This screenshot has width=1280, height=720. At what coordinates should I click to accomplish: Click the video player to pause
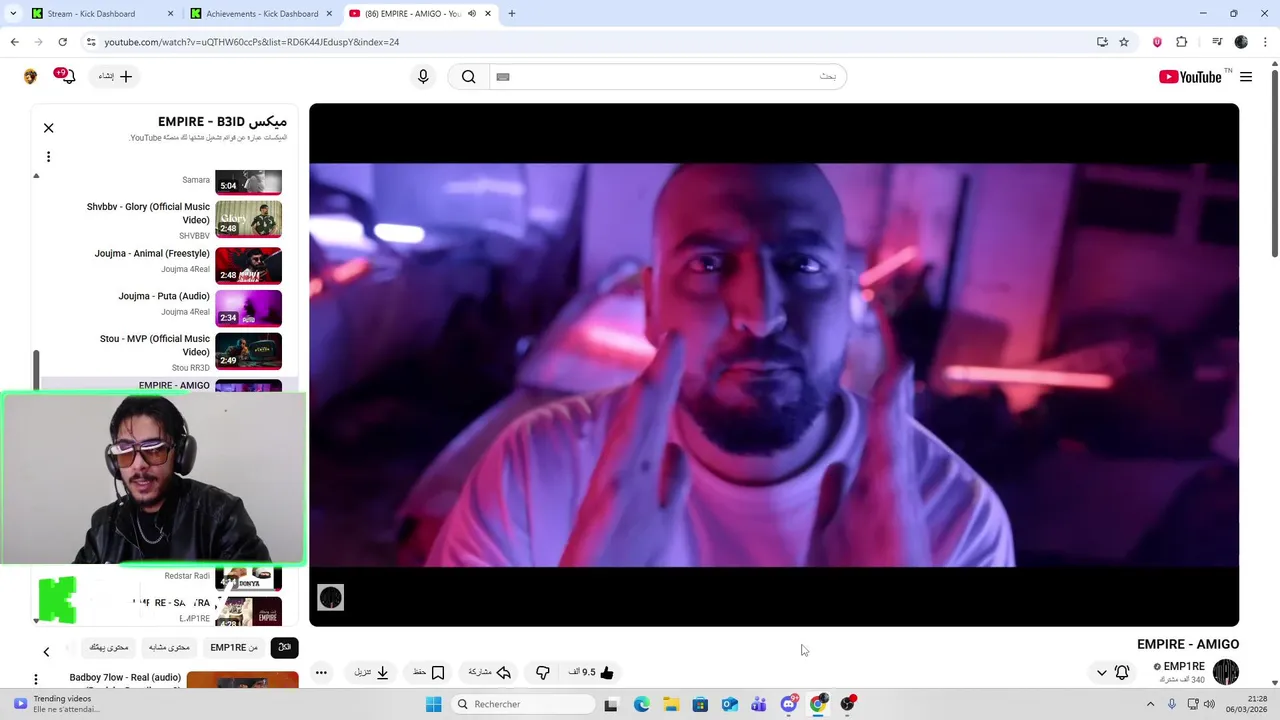click(774, 365)
